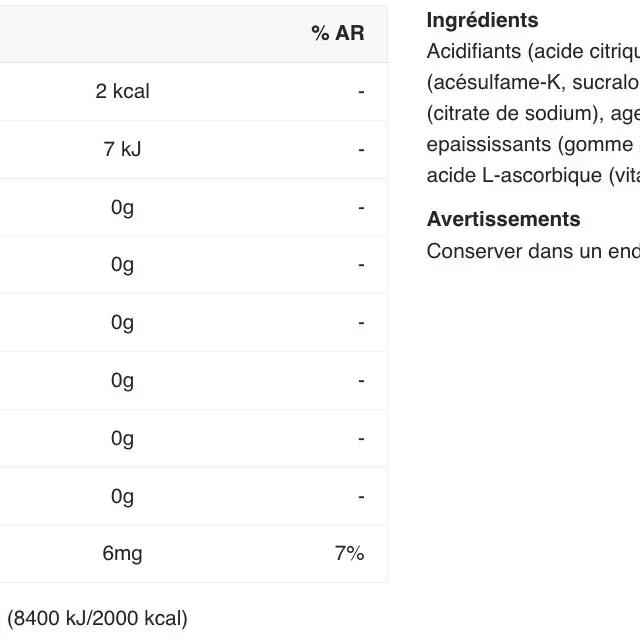
Task: Select the 0g value directly above 6mg
Action: (122, 496)
